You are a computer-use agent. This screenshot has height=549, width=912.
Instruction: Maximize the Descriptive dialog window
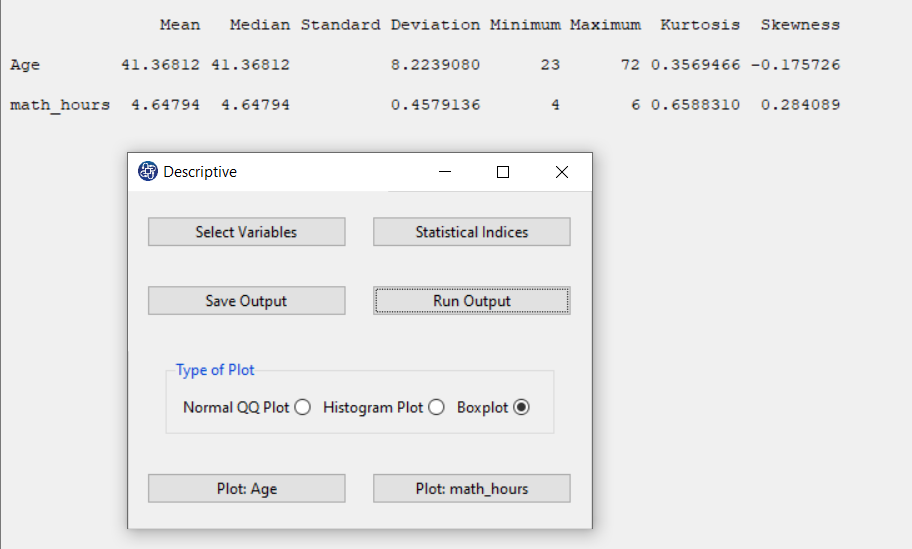503,172
